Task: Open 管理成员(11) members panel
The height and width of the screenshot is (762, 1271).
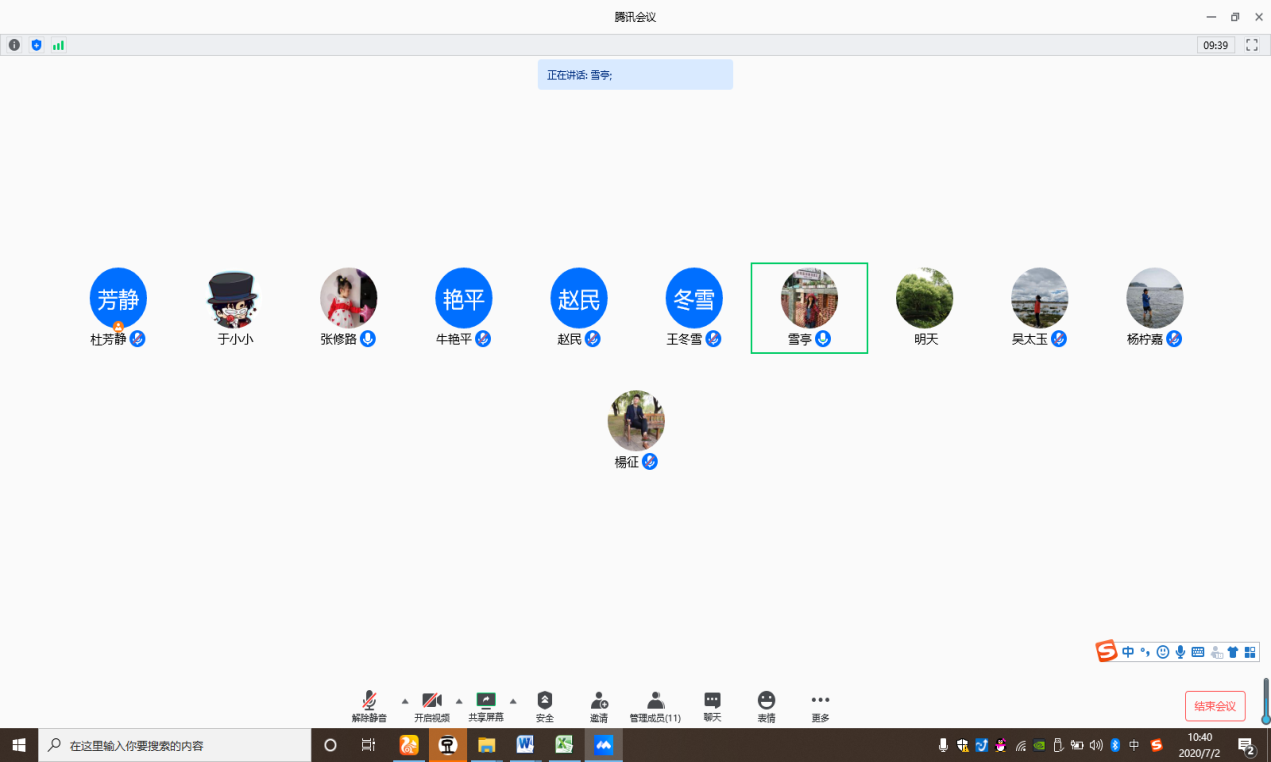Action: click(x=655, y=706)
